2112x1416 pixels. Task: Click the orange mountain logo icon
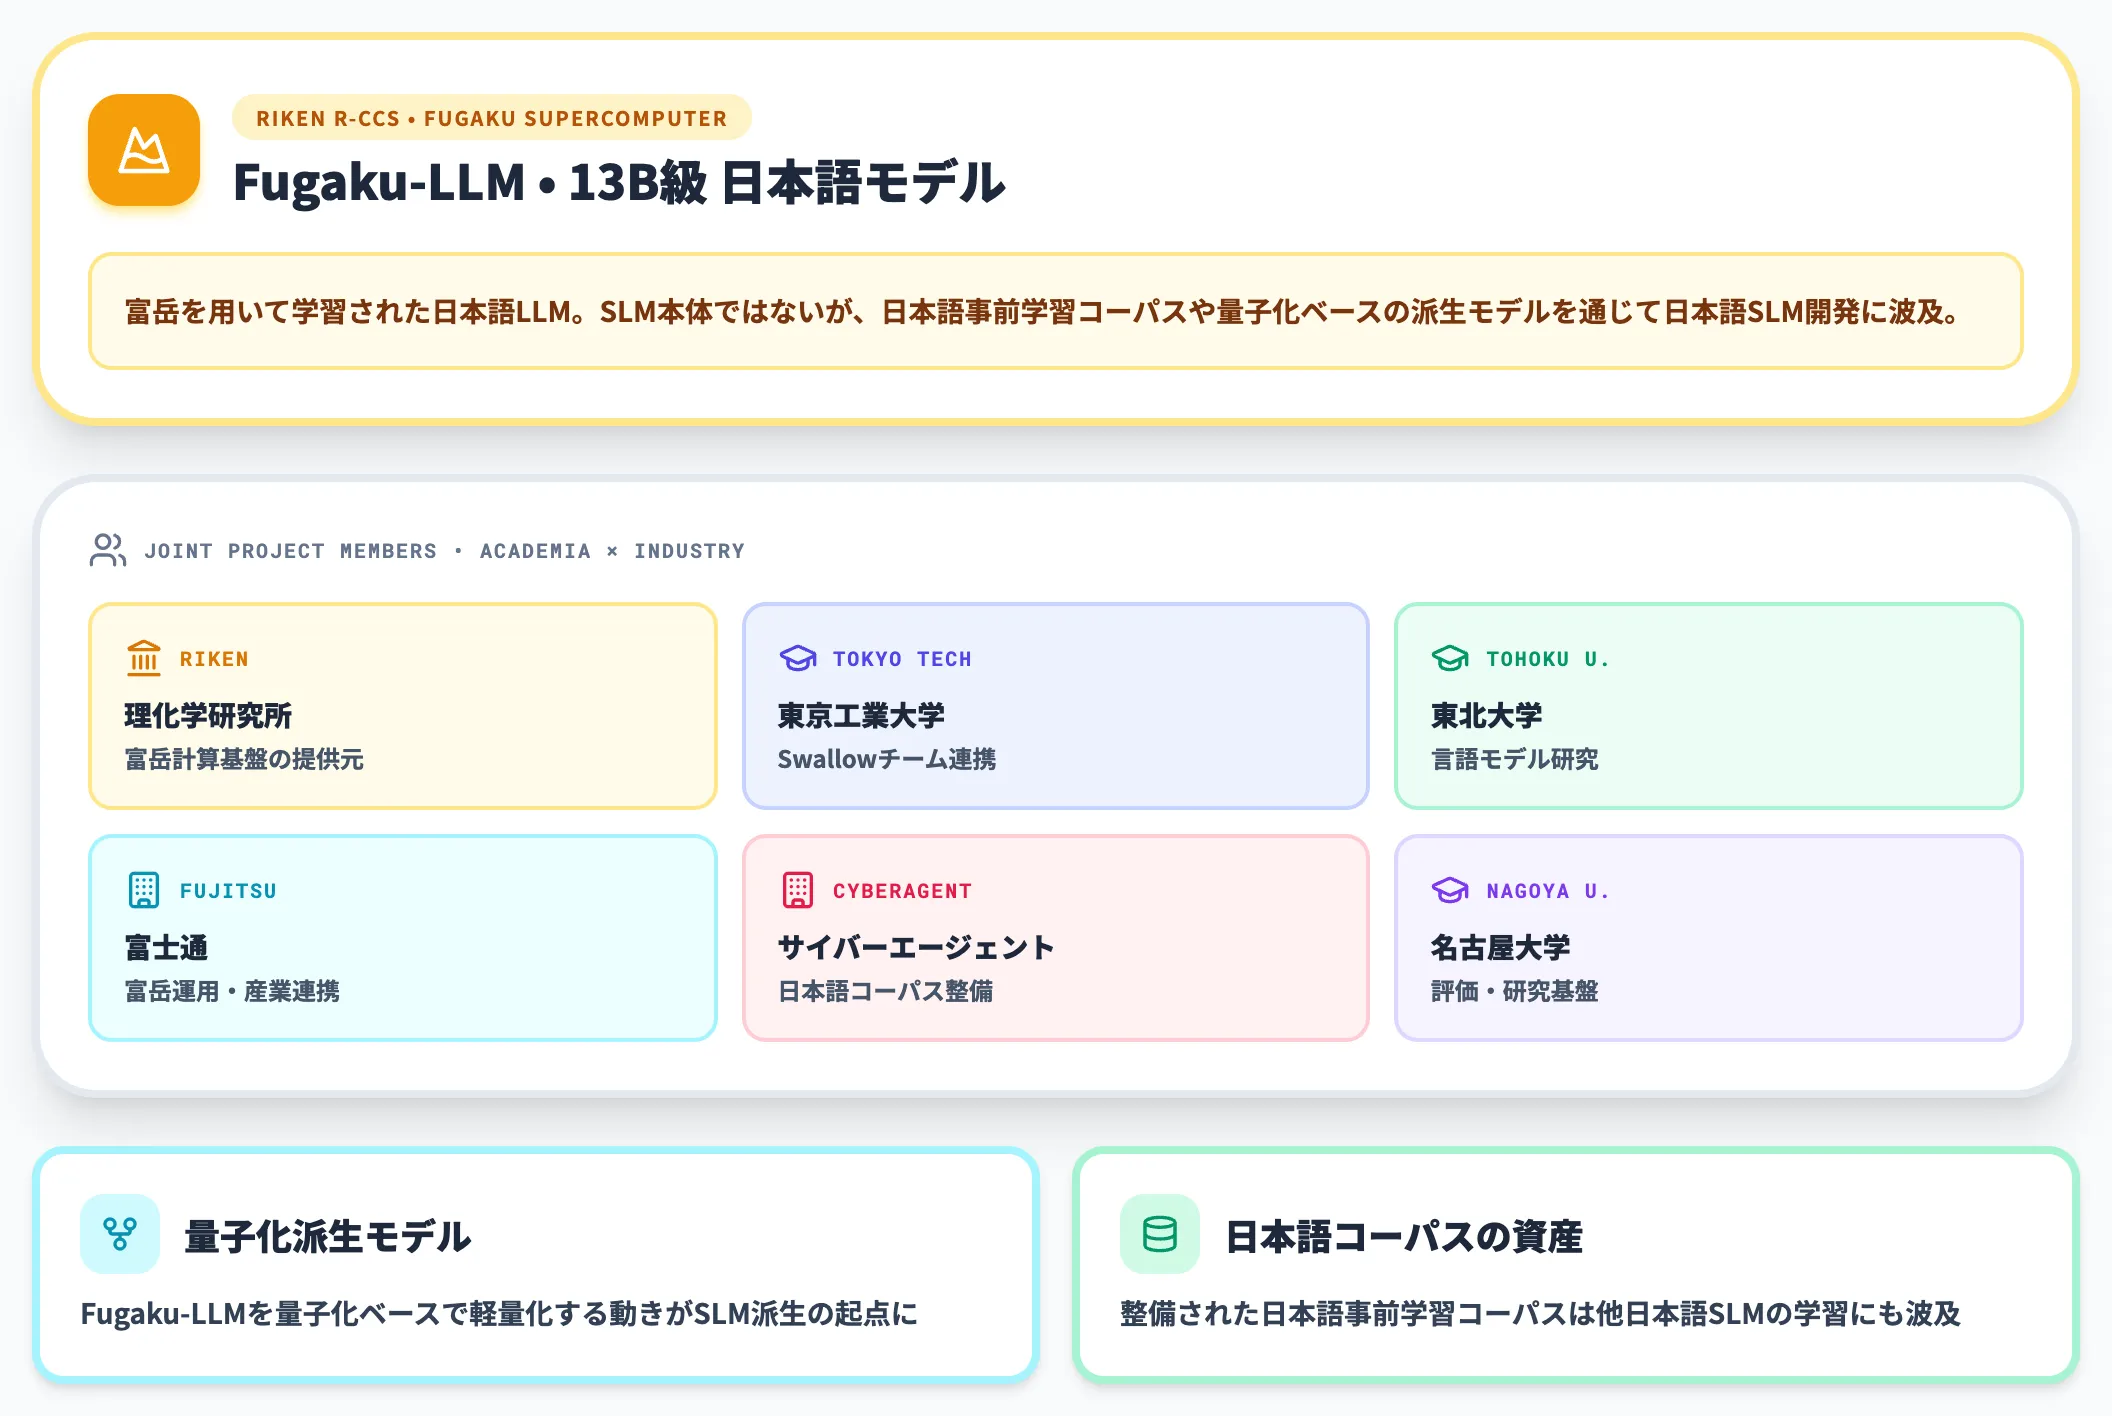(x=144, y=150)
